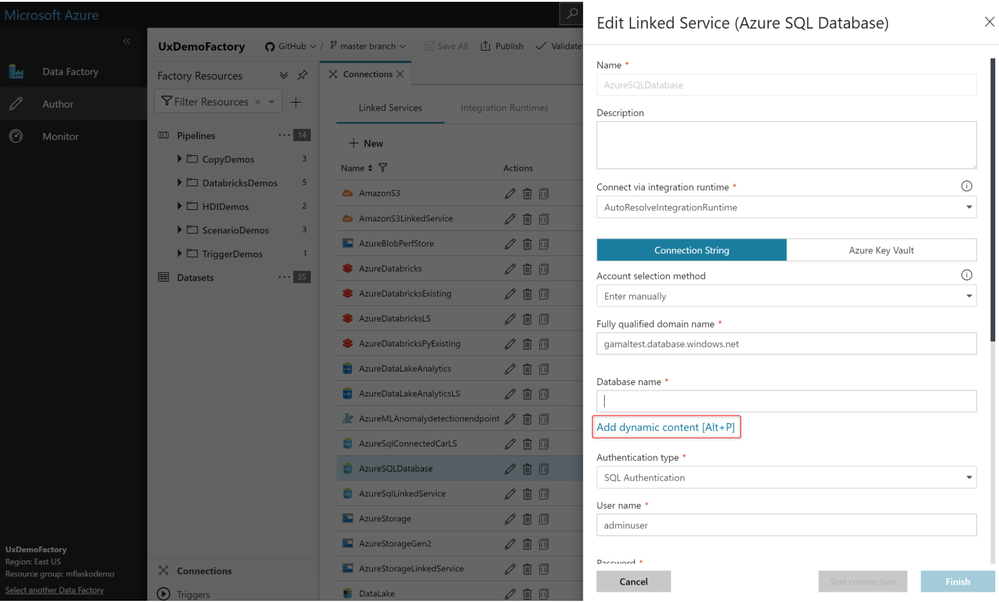
Task: Pin the Factory Resources panel
Action: click(x=302, y=75)
